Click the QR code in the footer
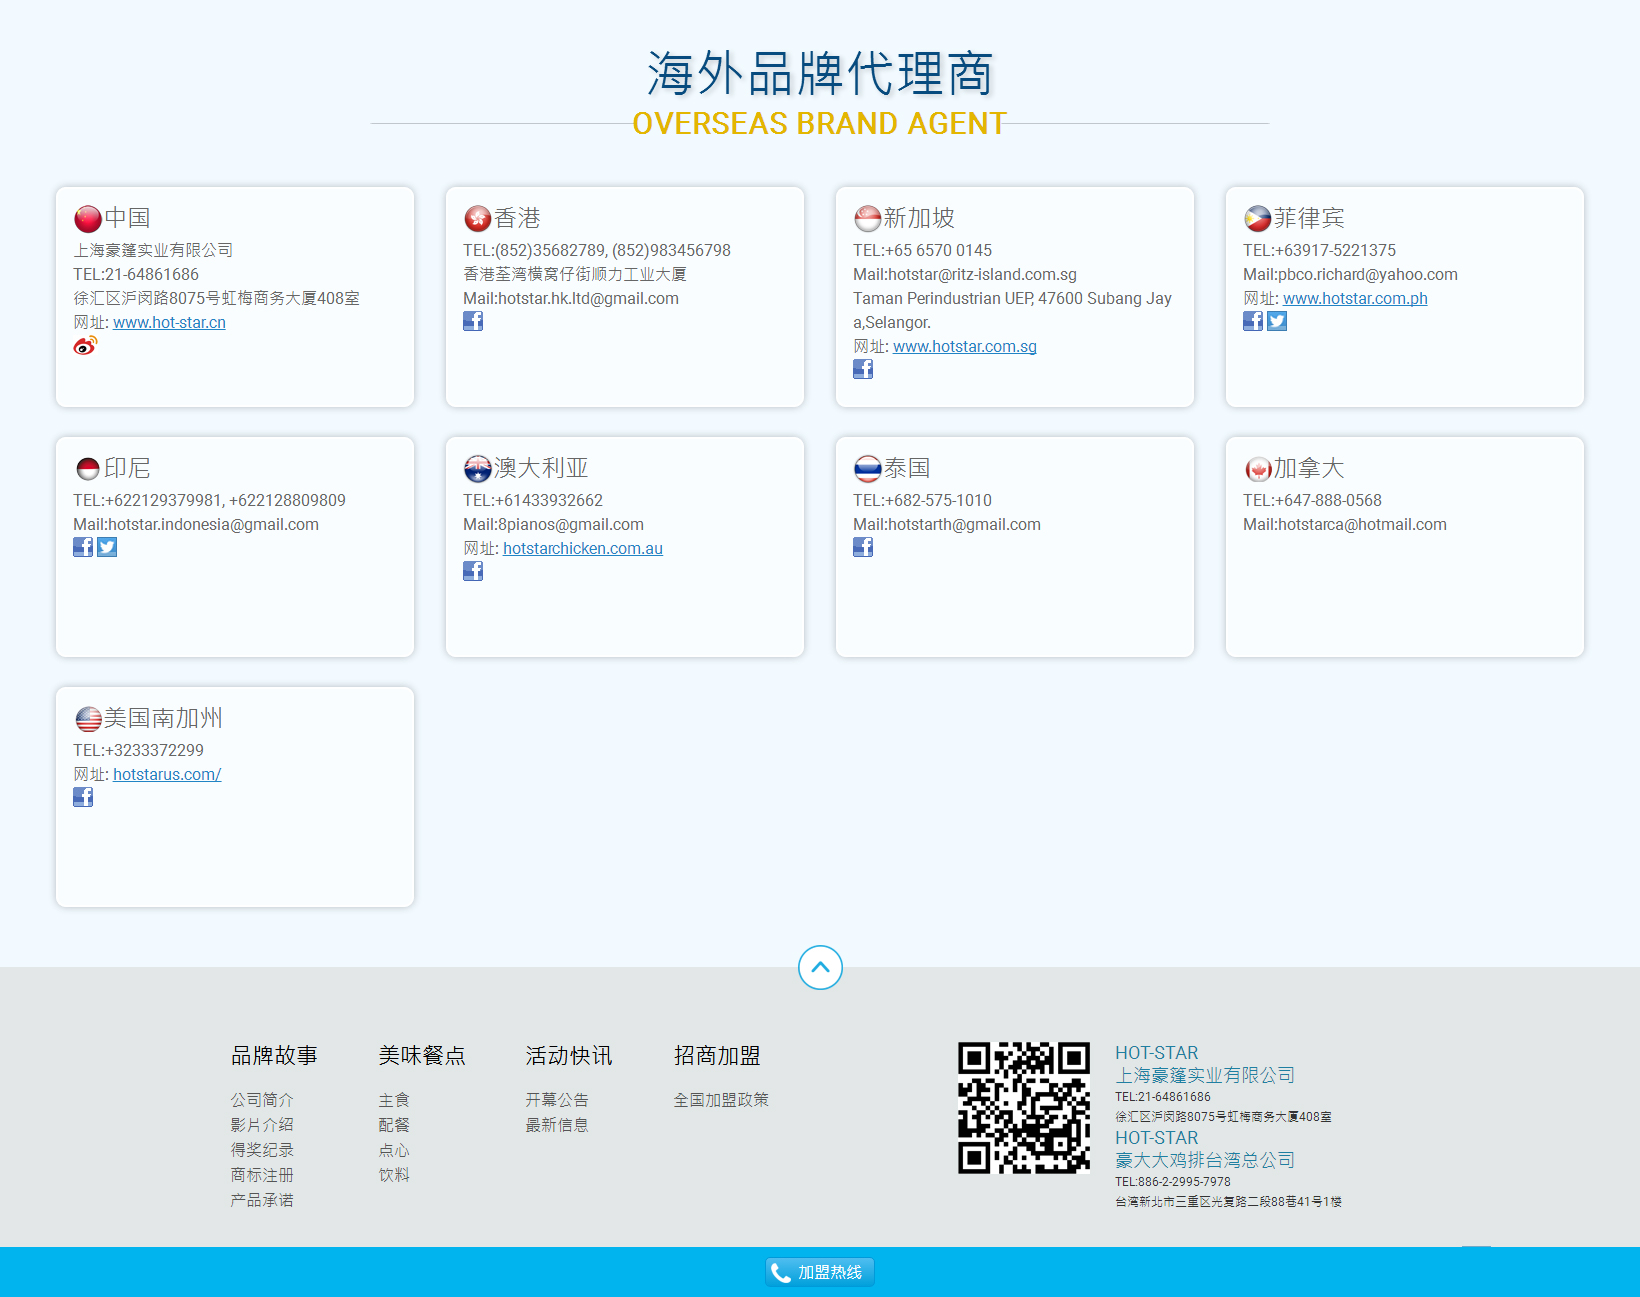Viewport: 1640px width, 1297px height. 1024,1108
